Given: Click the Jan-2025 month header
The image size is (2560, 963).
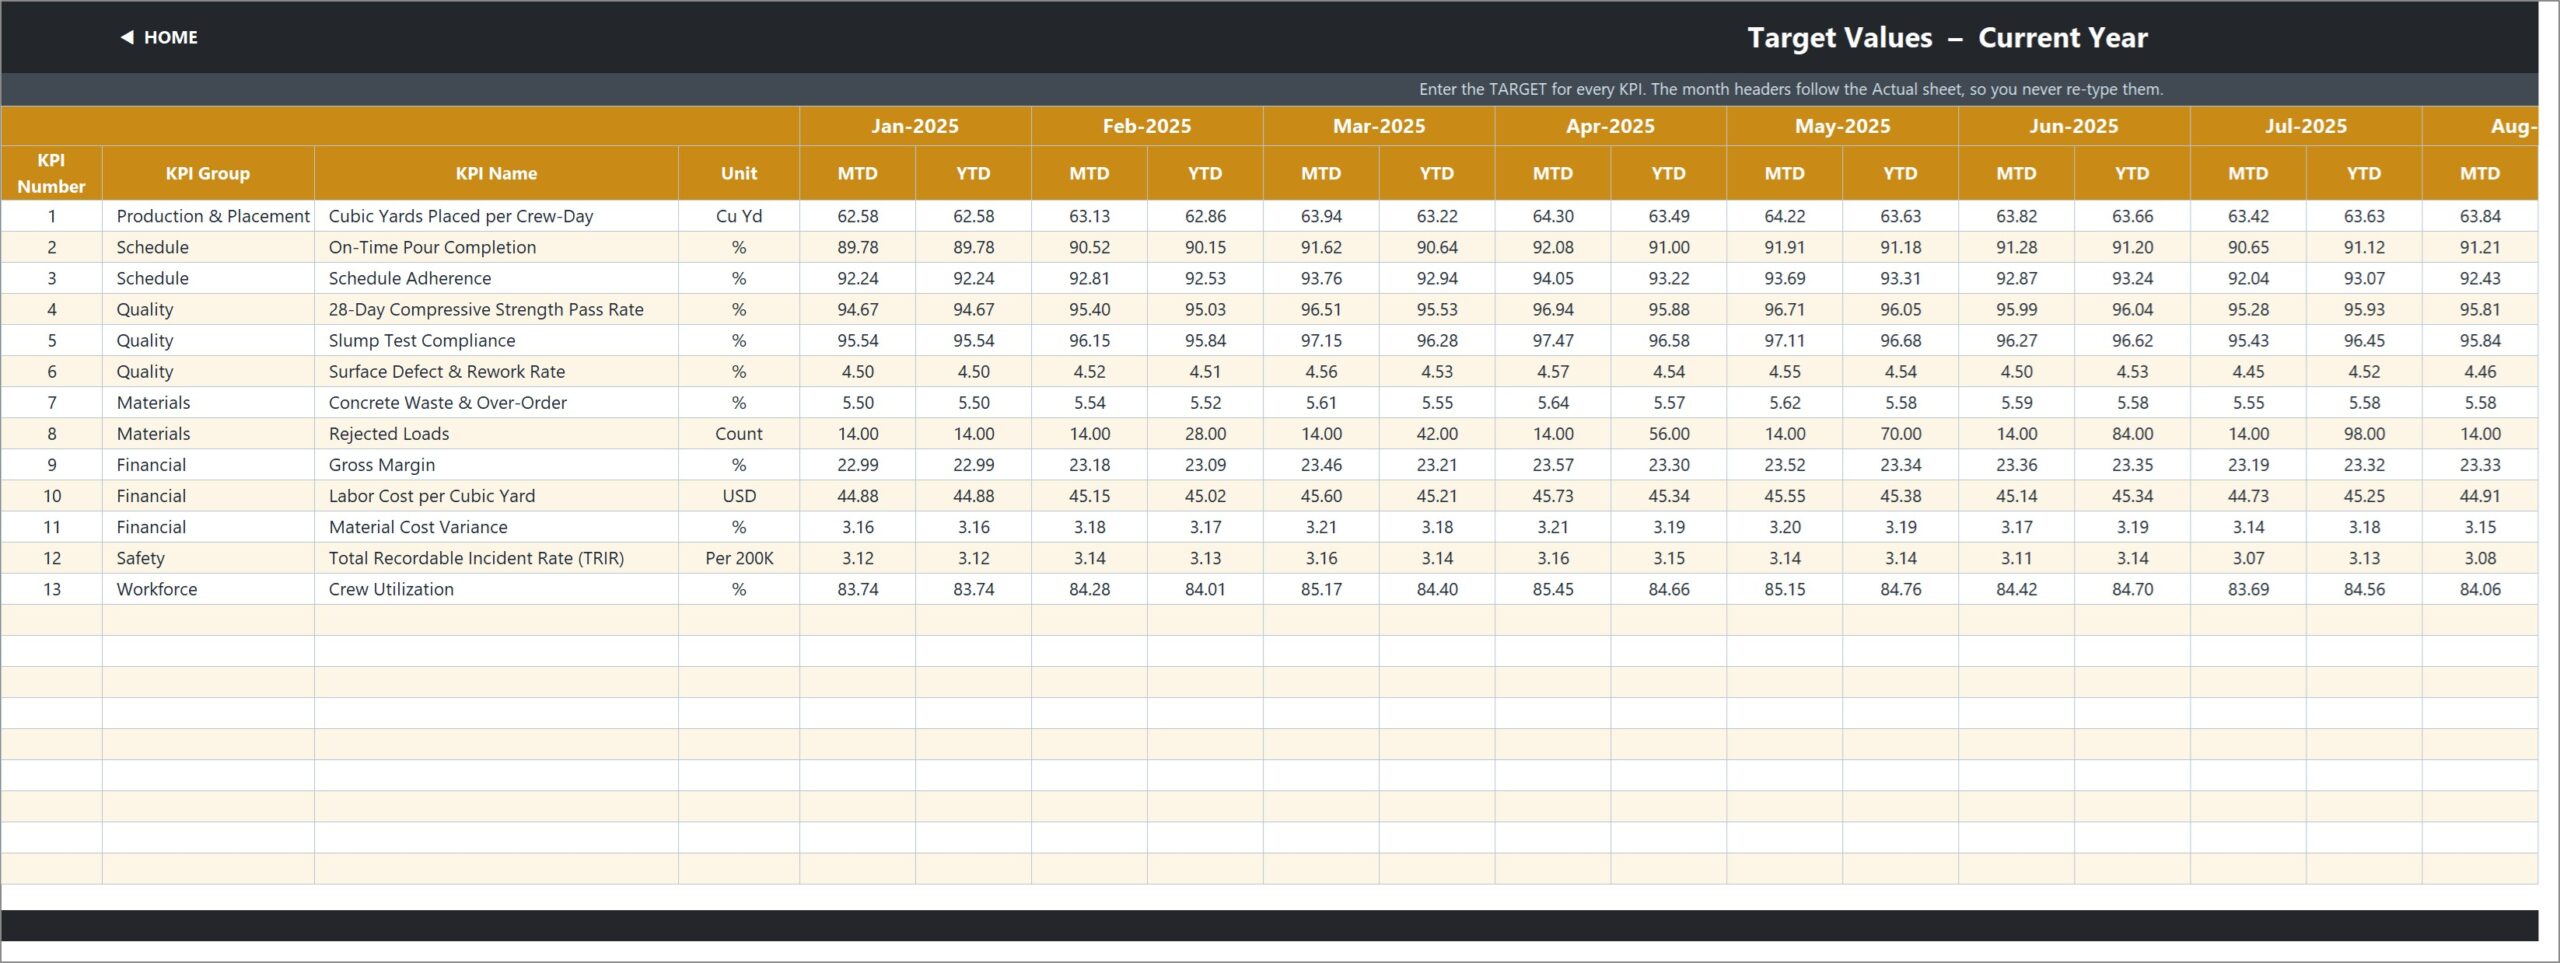Looking at the screenshot, I should click(x=915, y=126).
